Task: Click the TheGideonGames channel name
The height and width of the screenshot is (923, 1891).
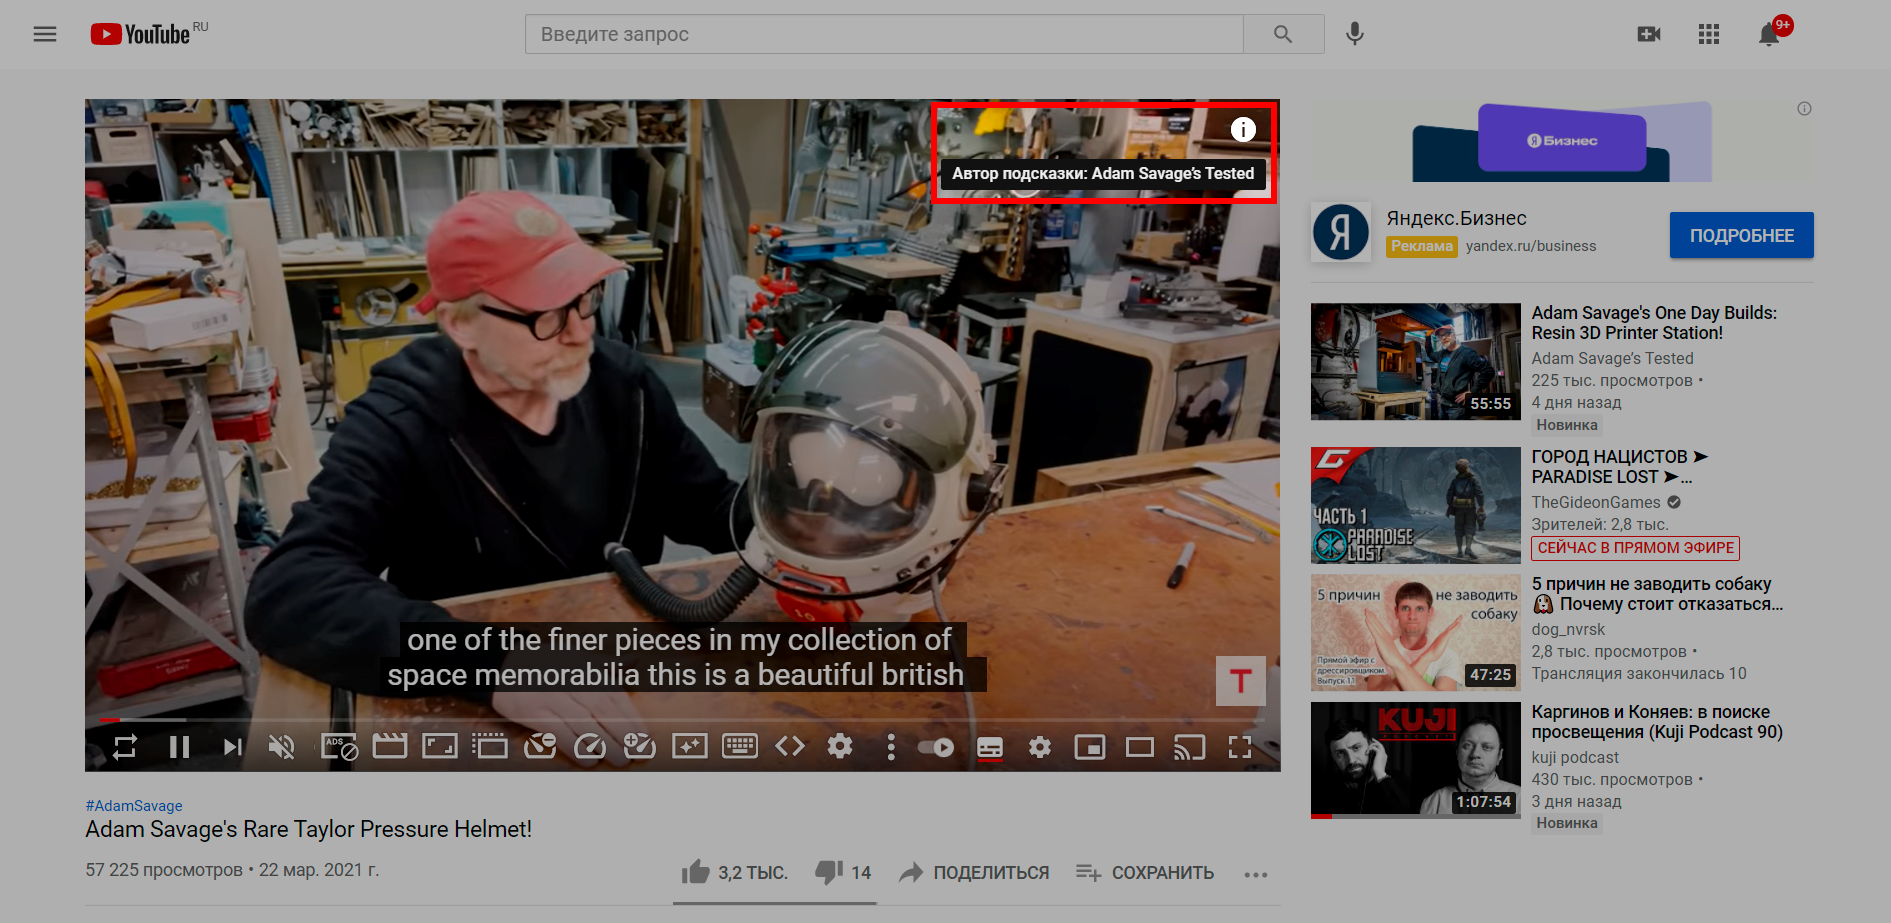Action: coord(1596,502)
